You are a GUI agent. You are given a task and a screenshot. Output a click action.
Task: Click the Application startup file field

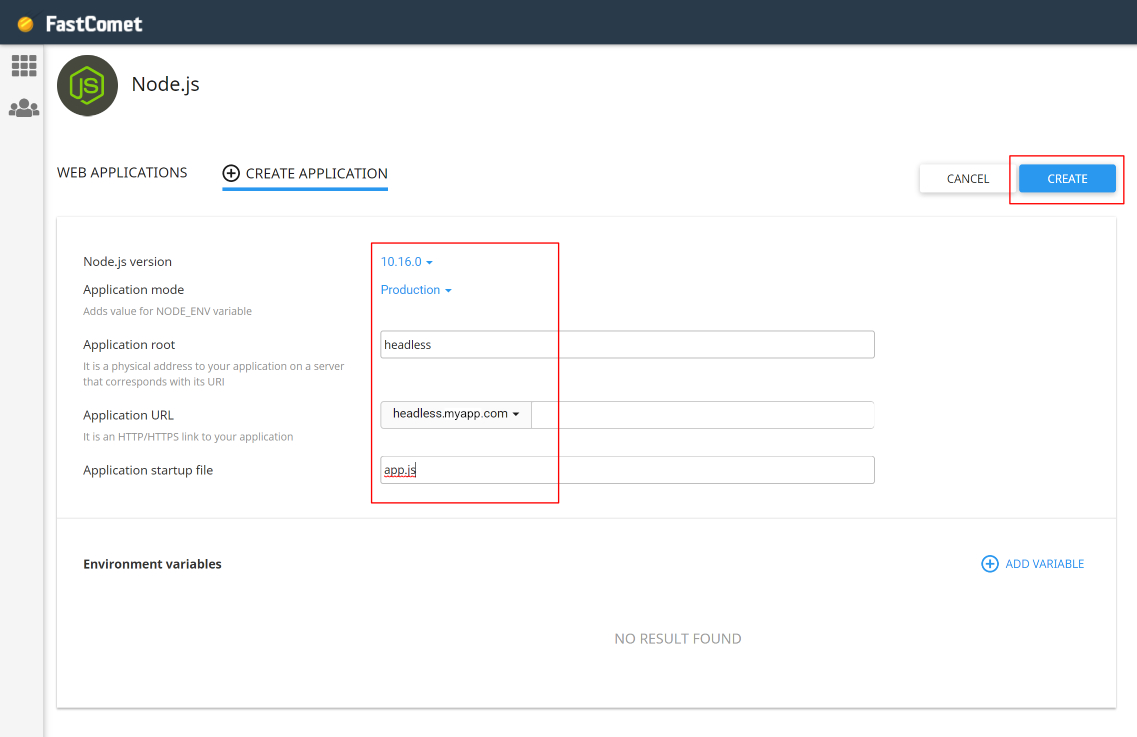coord(627,470)
